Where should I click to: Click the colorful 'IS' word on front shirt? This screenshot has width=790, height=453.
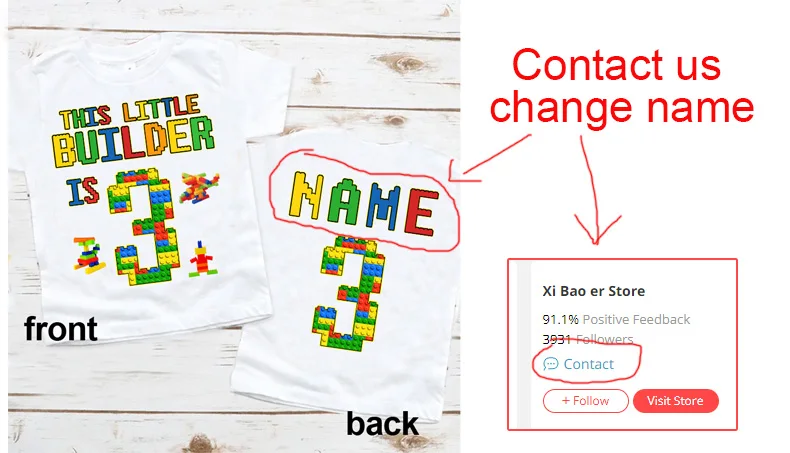point(83,190)
